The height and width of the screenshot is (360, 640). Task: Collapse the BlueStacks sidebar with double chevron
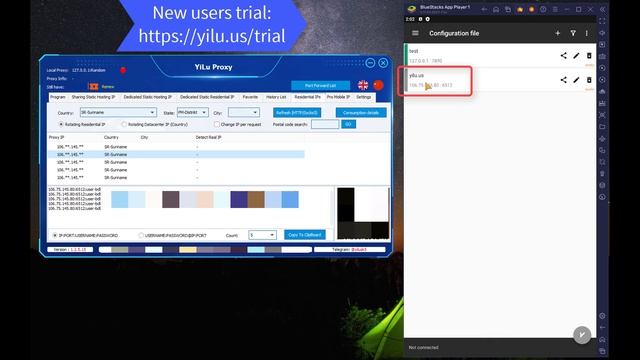click(x=602, y=9)
